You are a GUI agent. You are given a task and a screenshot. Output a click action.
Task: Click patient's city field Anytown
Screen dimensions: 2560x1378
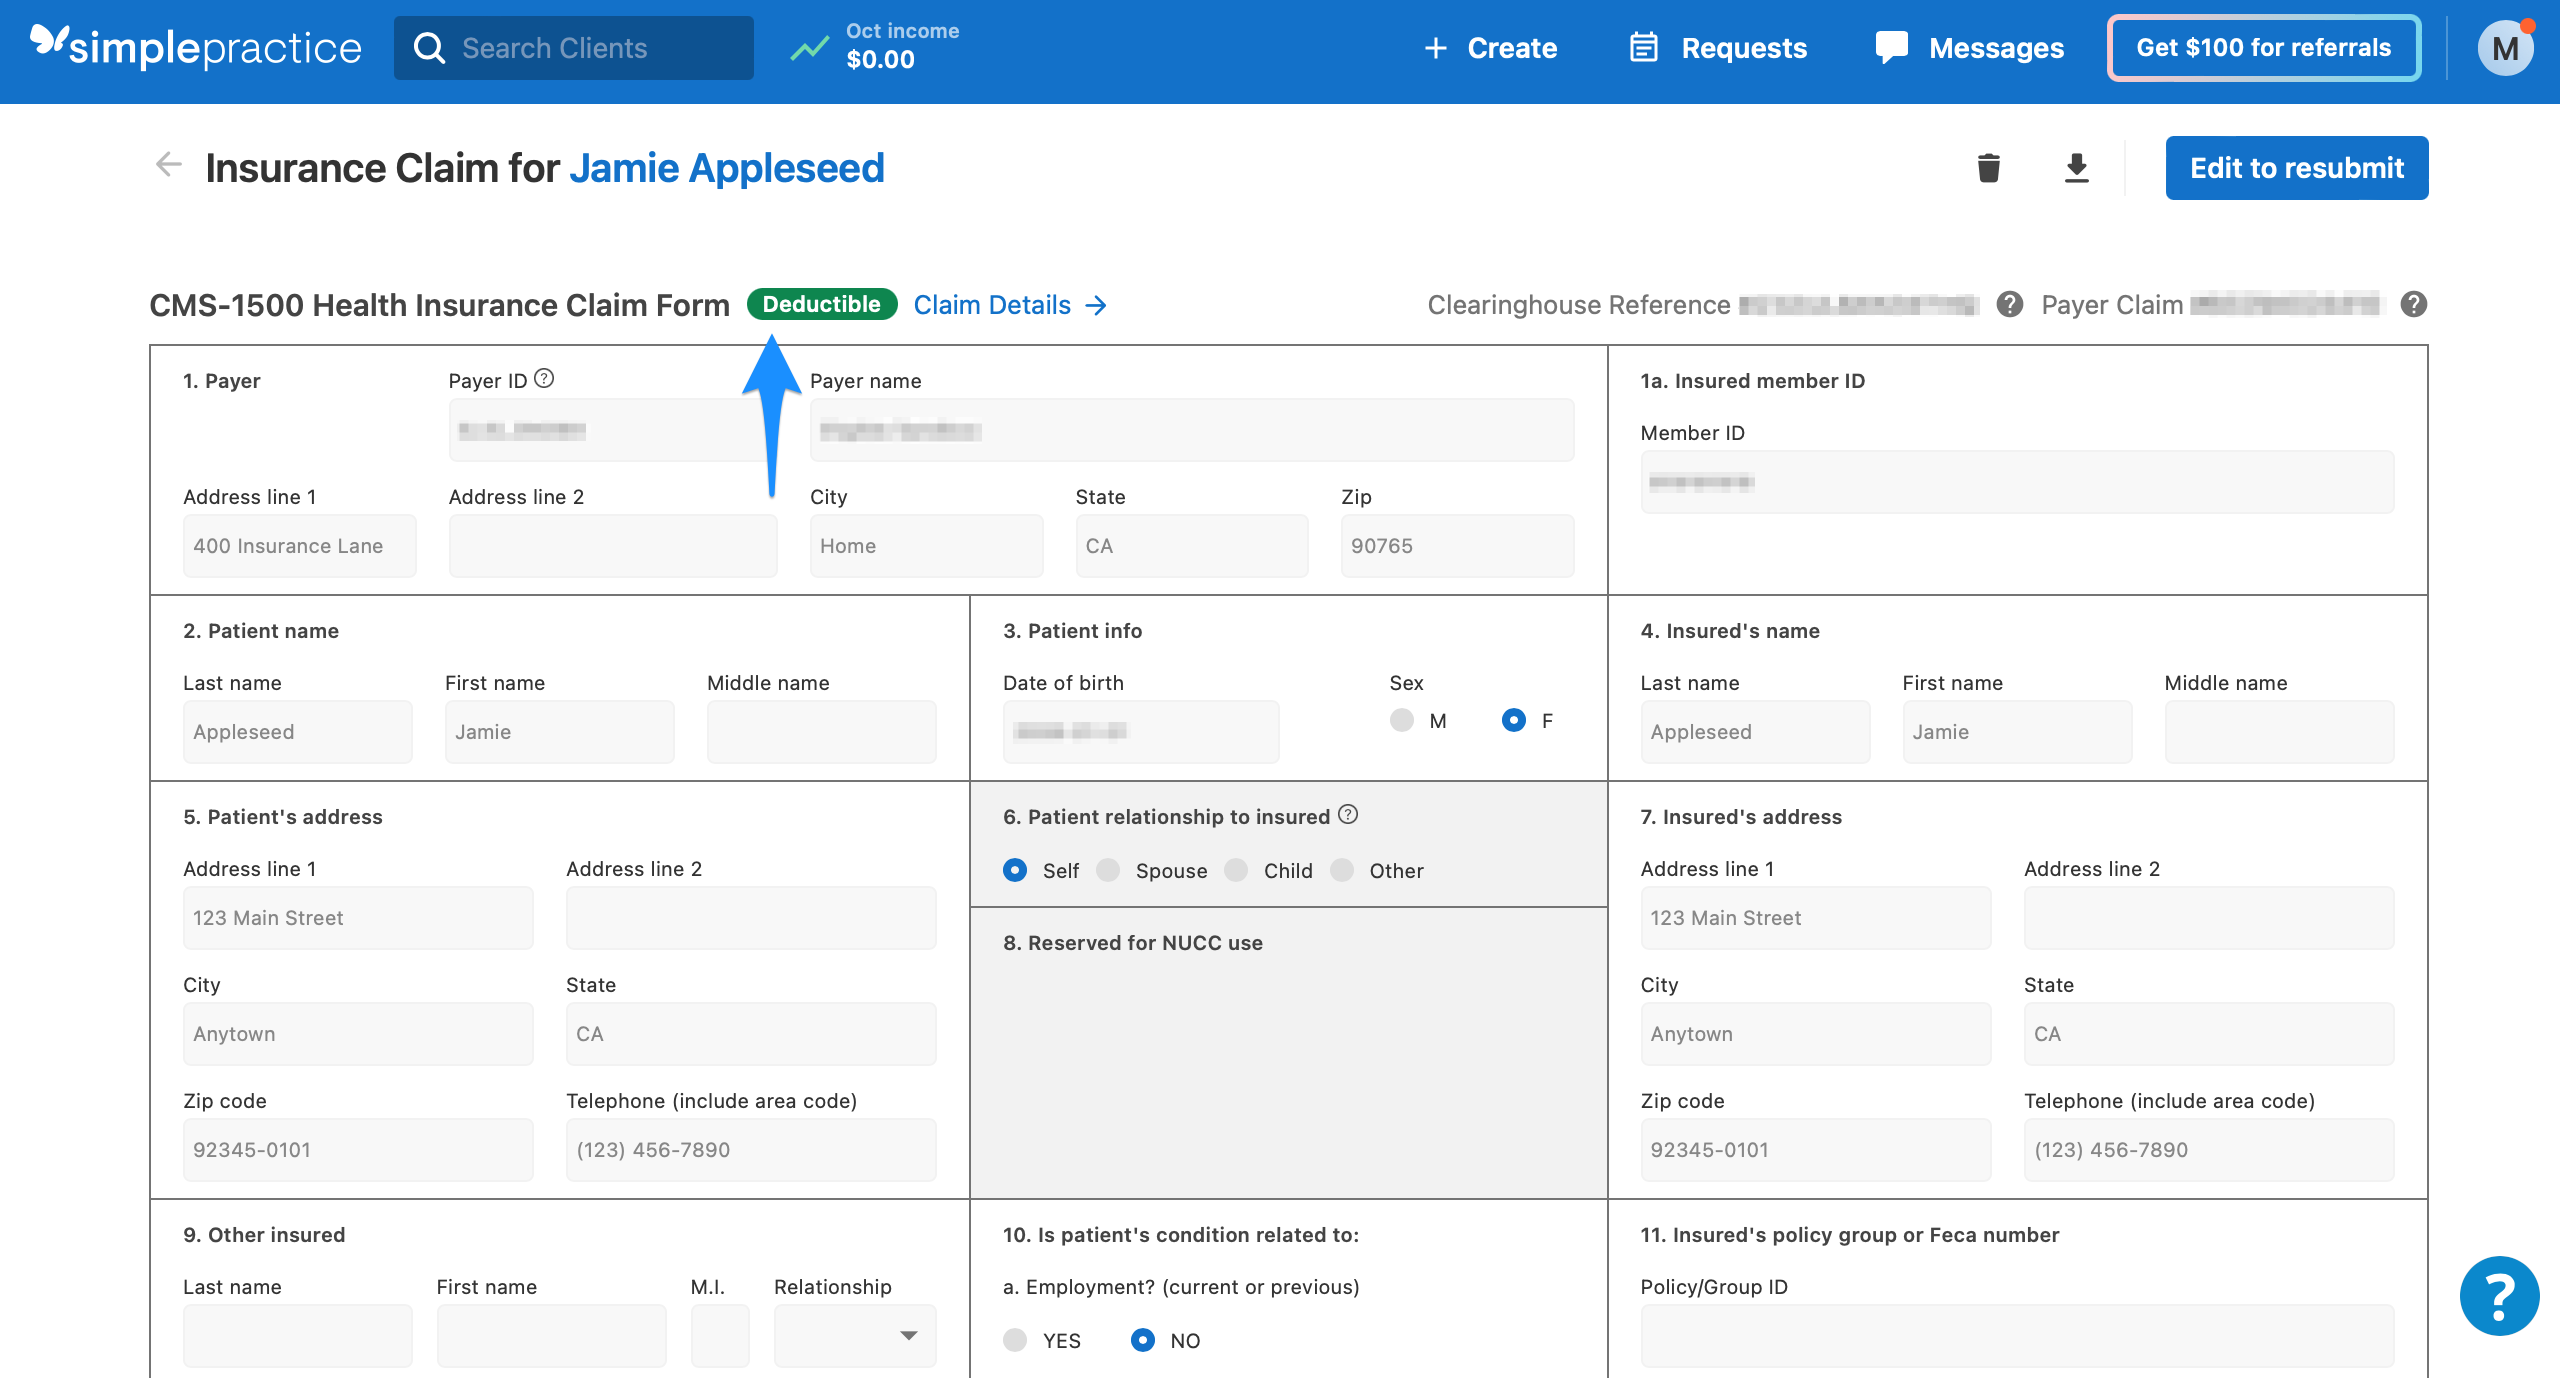click(x=358, y=1034)
